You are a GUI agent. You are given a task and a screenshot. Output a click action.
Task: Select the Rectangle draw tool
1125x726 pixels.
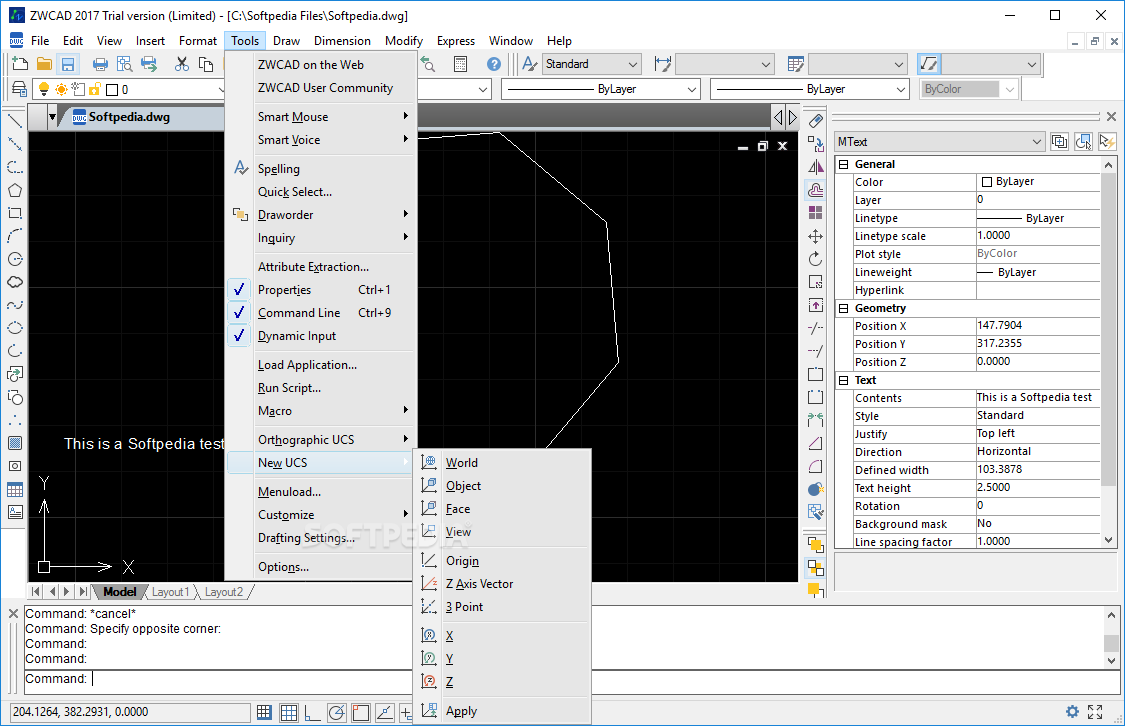click(14, 213)
